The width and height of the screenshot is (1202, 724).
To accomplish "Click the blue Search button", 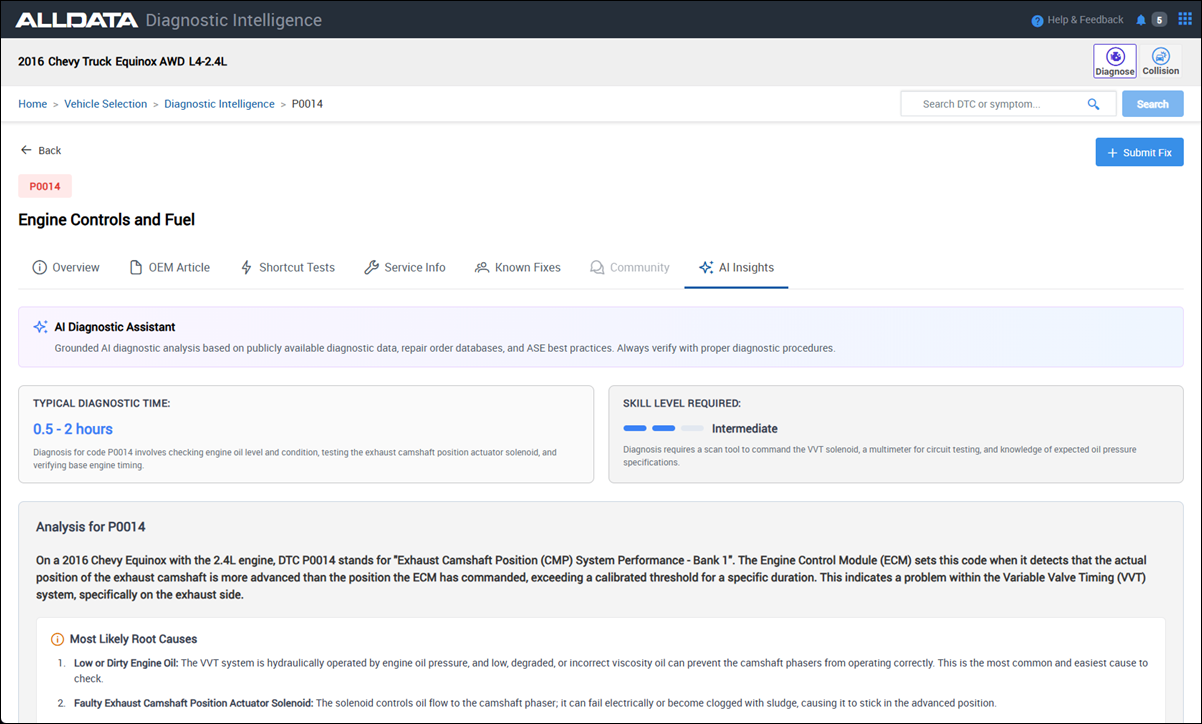I will tap(1152, 104).
